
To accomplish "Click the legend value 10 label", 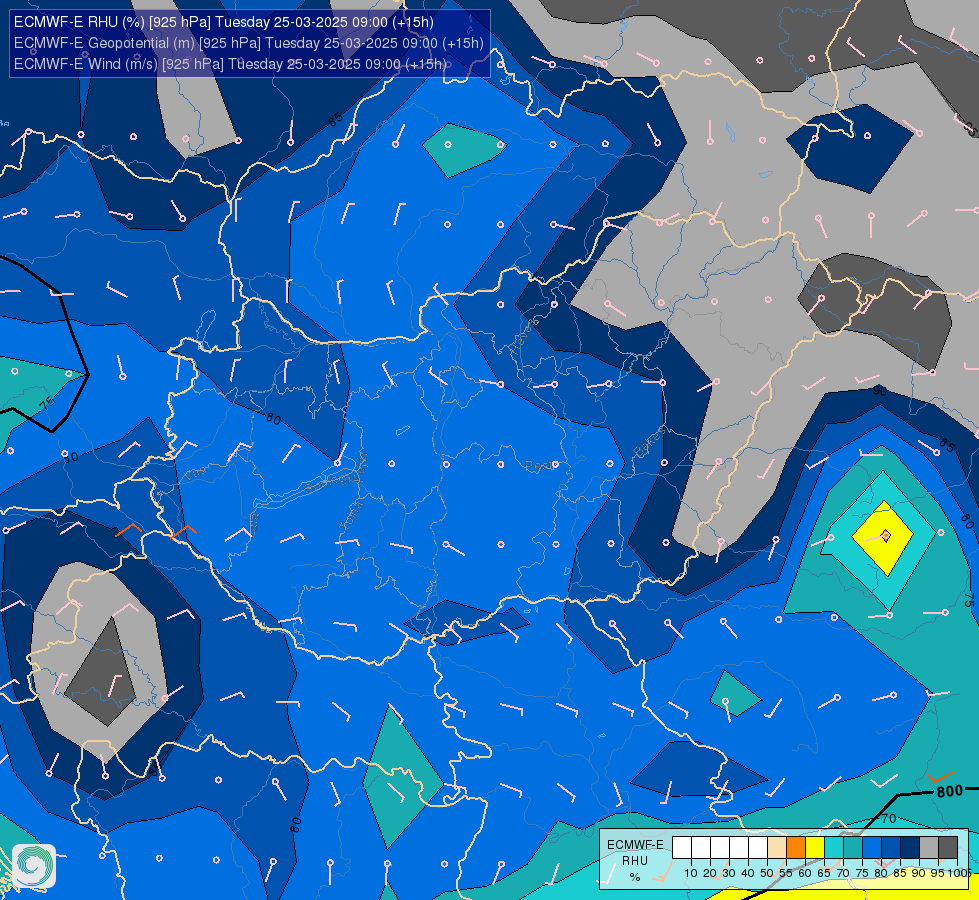I will pos(691,873).
